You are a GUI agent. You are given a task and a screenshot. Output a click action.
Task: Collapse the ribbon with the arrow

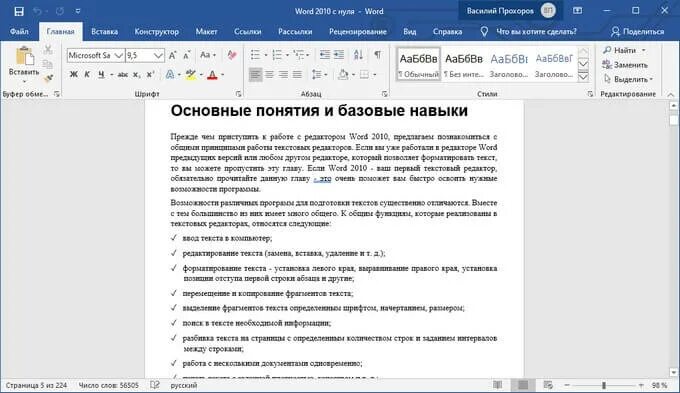tap(670, 94)
